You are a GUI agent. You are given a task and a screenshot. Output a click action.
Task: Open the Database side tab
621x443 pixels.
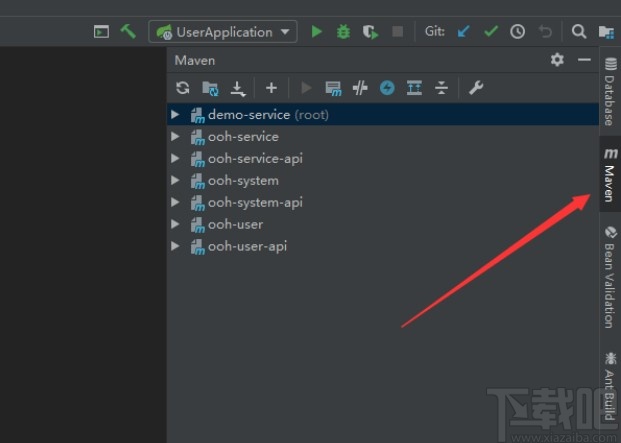[610, 91]
